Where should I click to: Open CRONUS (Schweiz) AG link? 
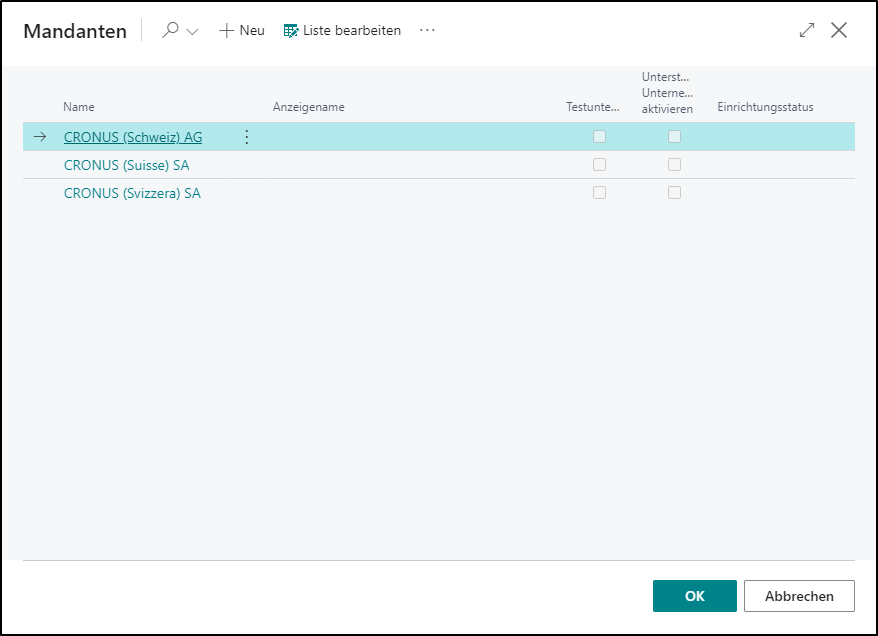click(133, 137)
